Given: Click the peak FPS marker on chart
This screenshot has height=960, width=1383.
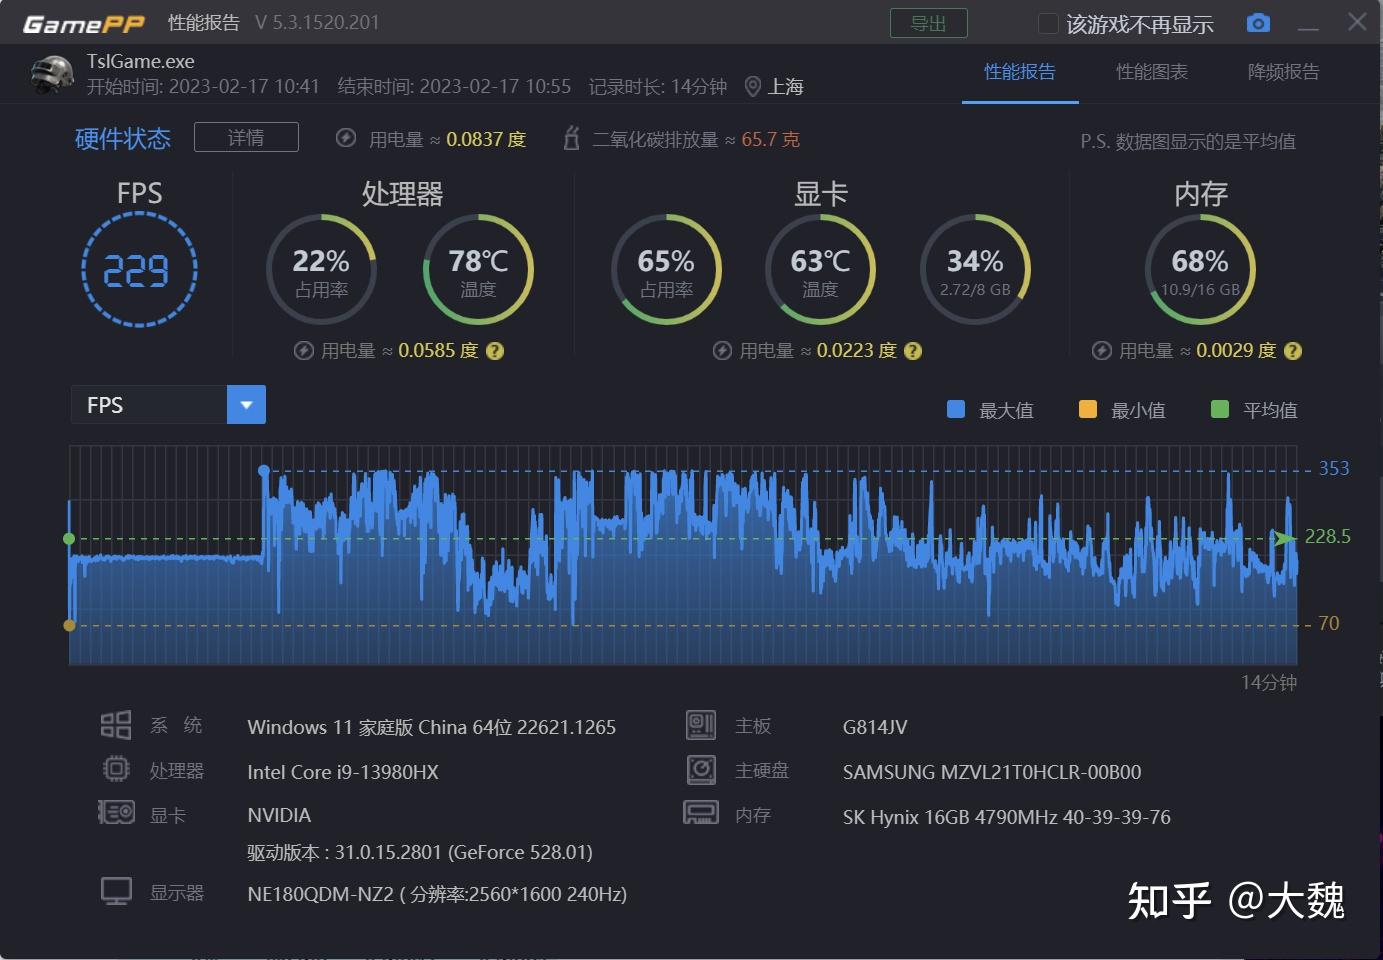Looking at the screenshot, I should (264, 470).
